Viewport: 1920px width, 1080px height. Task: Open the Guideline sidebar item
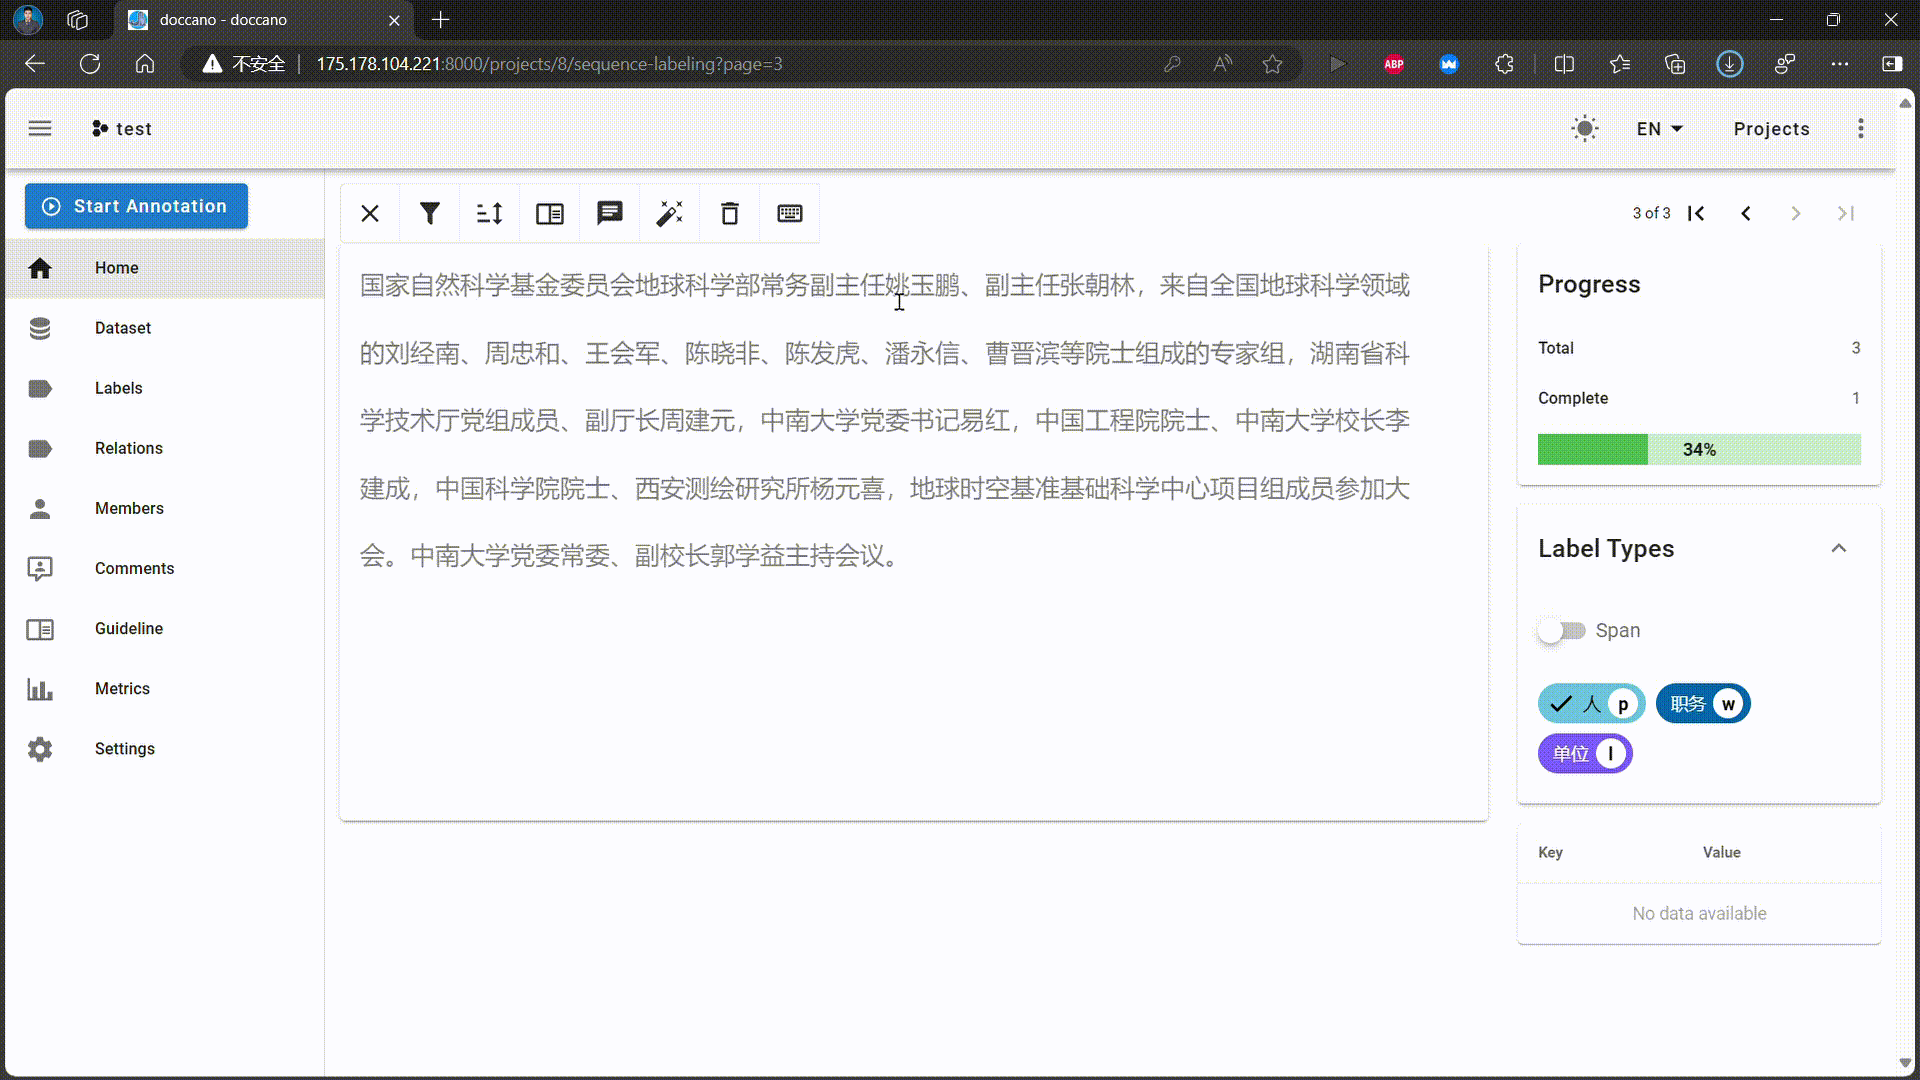pyautogui.click(x=165, y=628)
